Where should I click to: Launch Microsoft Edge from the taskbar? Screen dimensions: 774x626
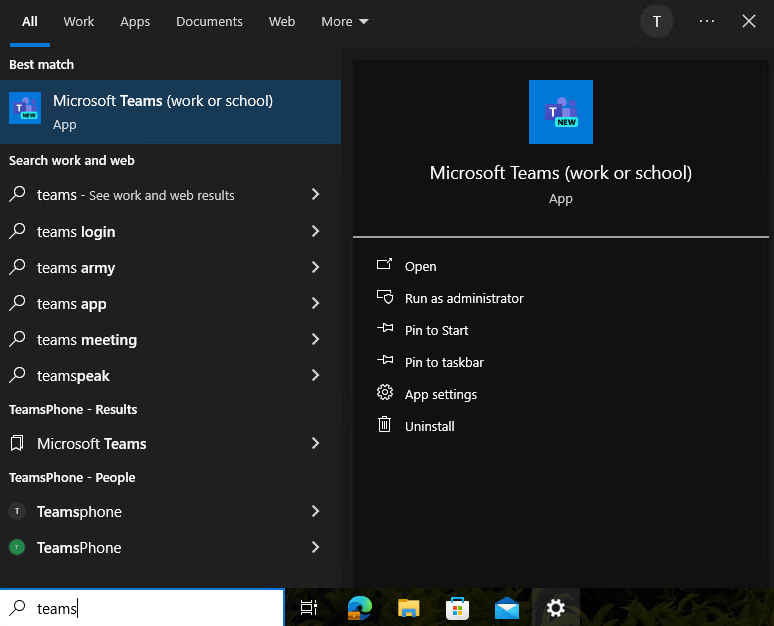359,608
